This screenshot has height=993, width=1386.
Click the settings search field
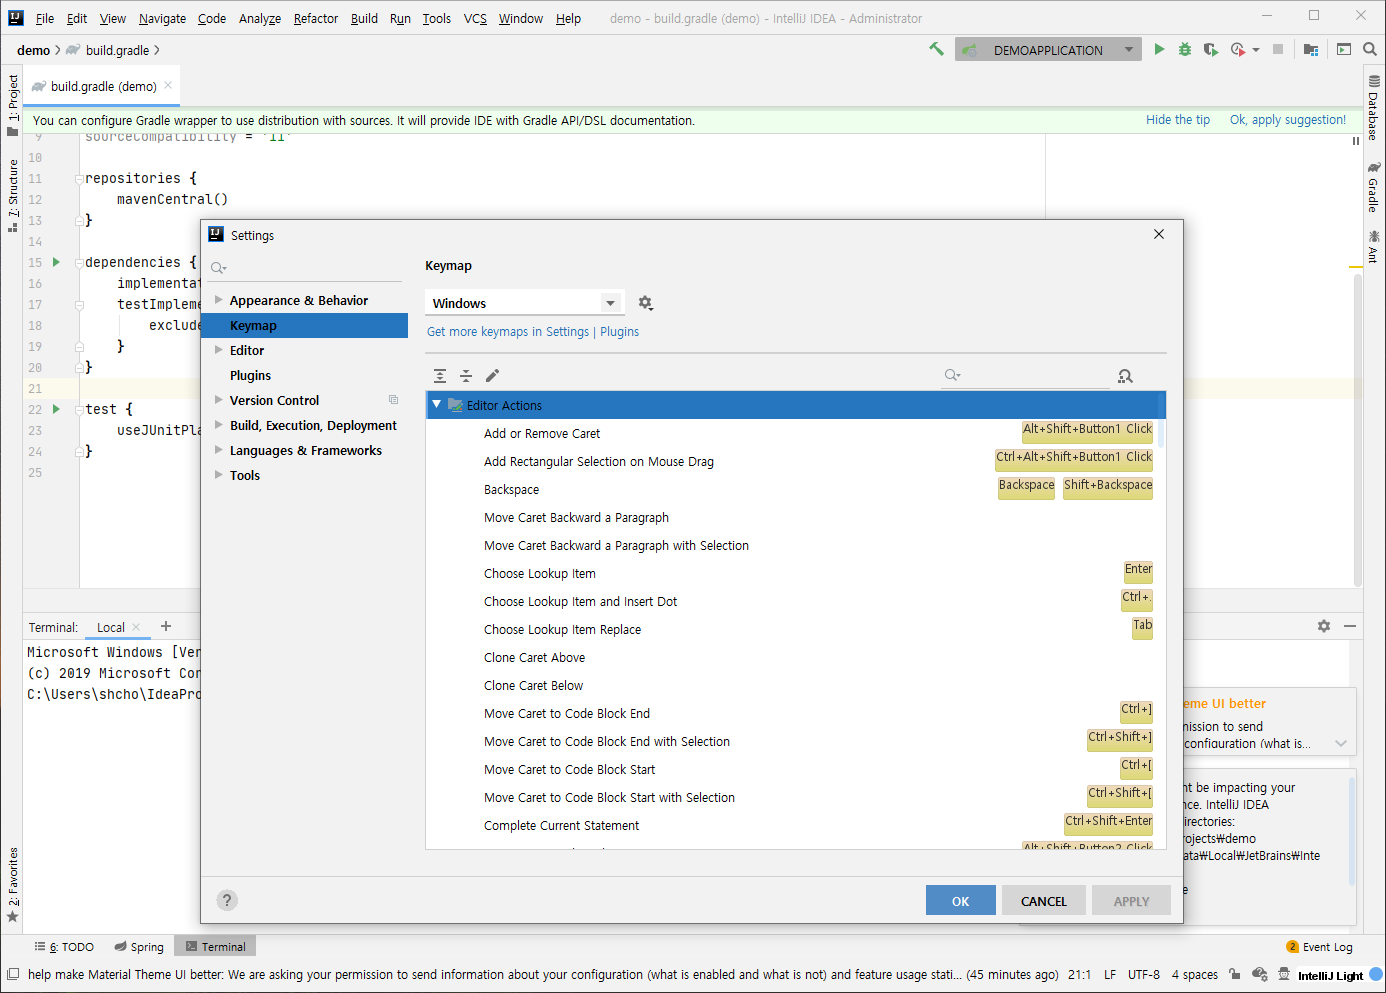pyautogui.click(x=305, y=267)
